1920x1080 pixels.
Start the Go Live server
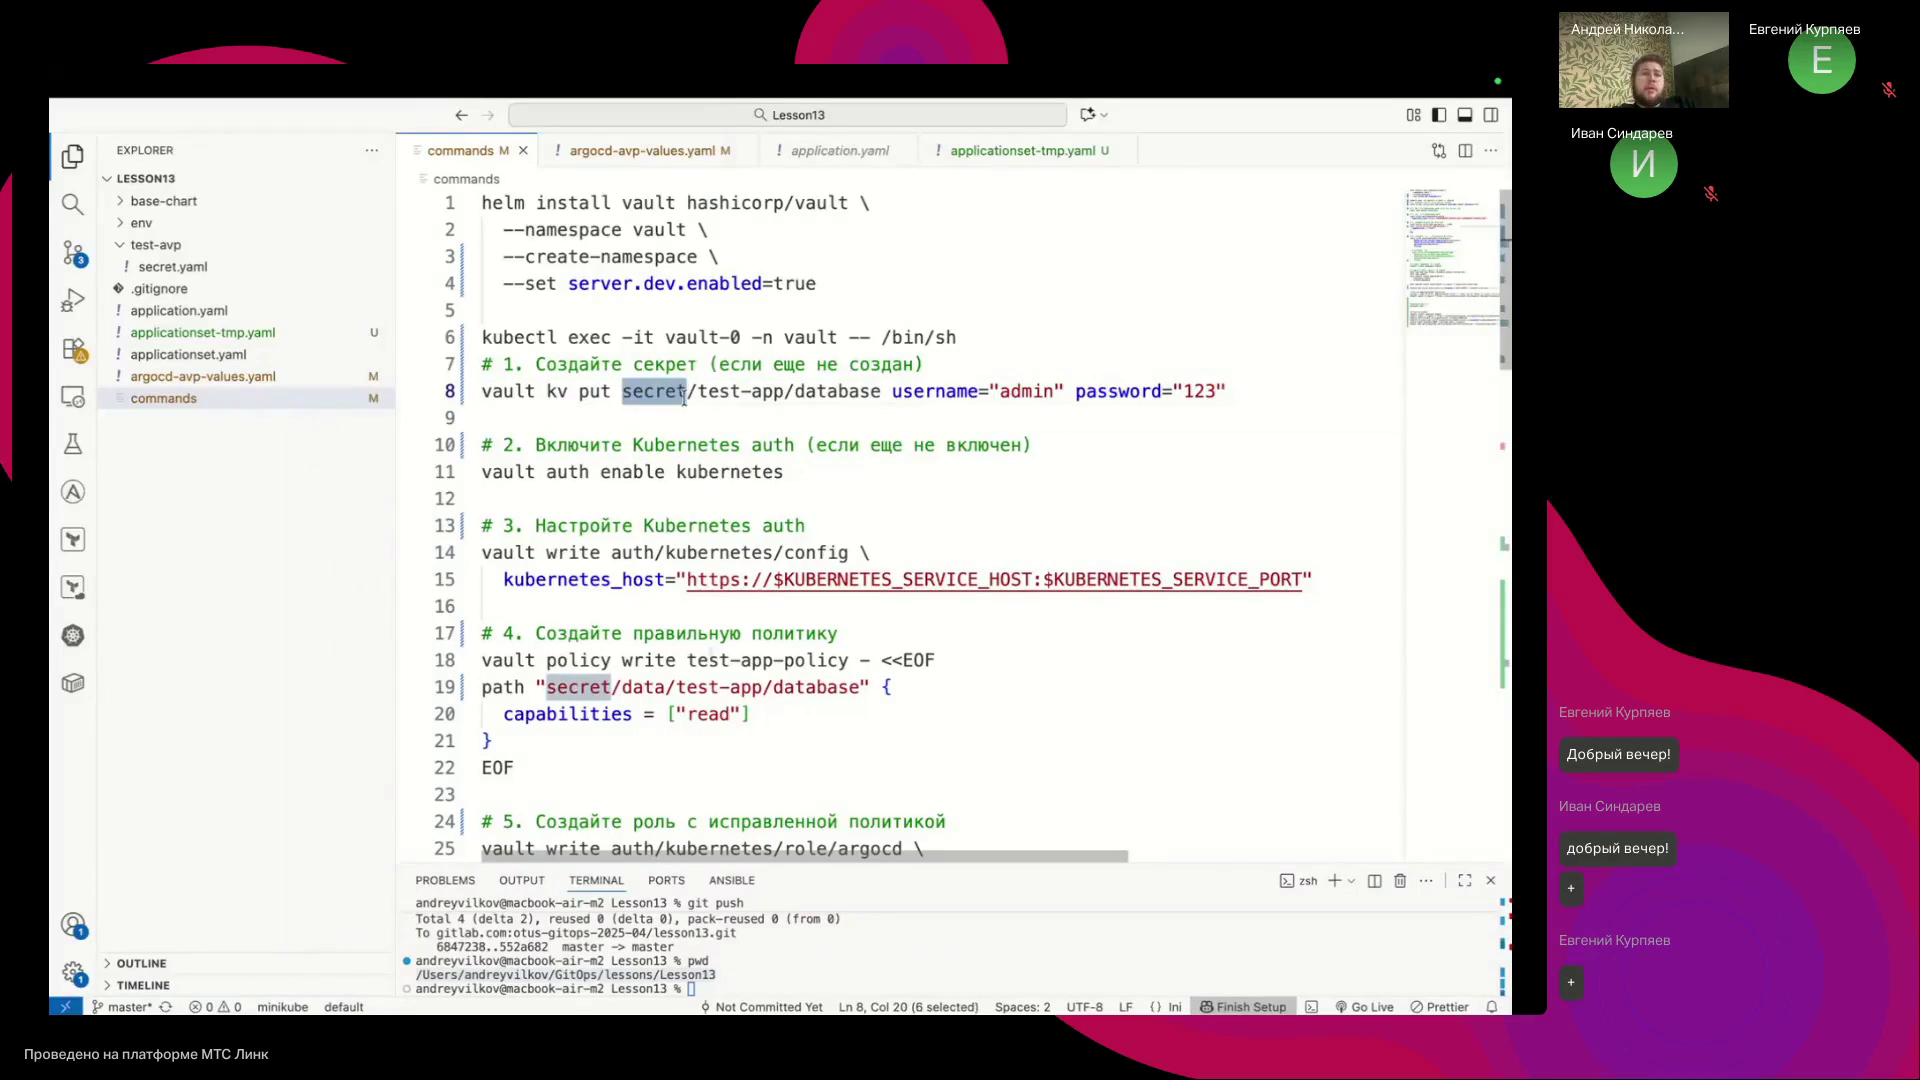1364,1007
